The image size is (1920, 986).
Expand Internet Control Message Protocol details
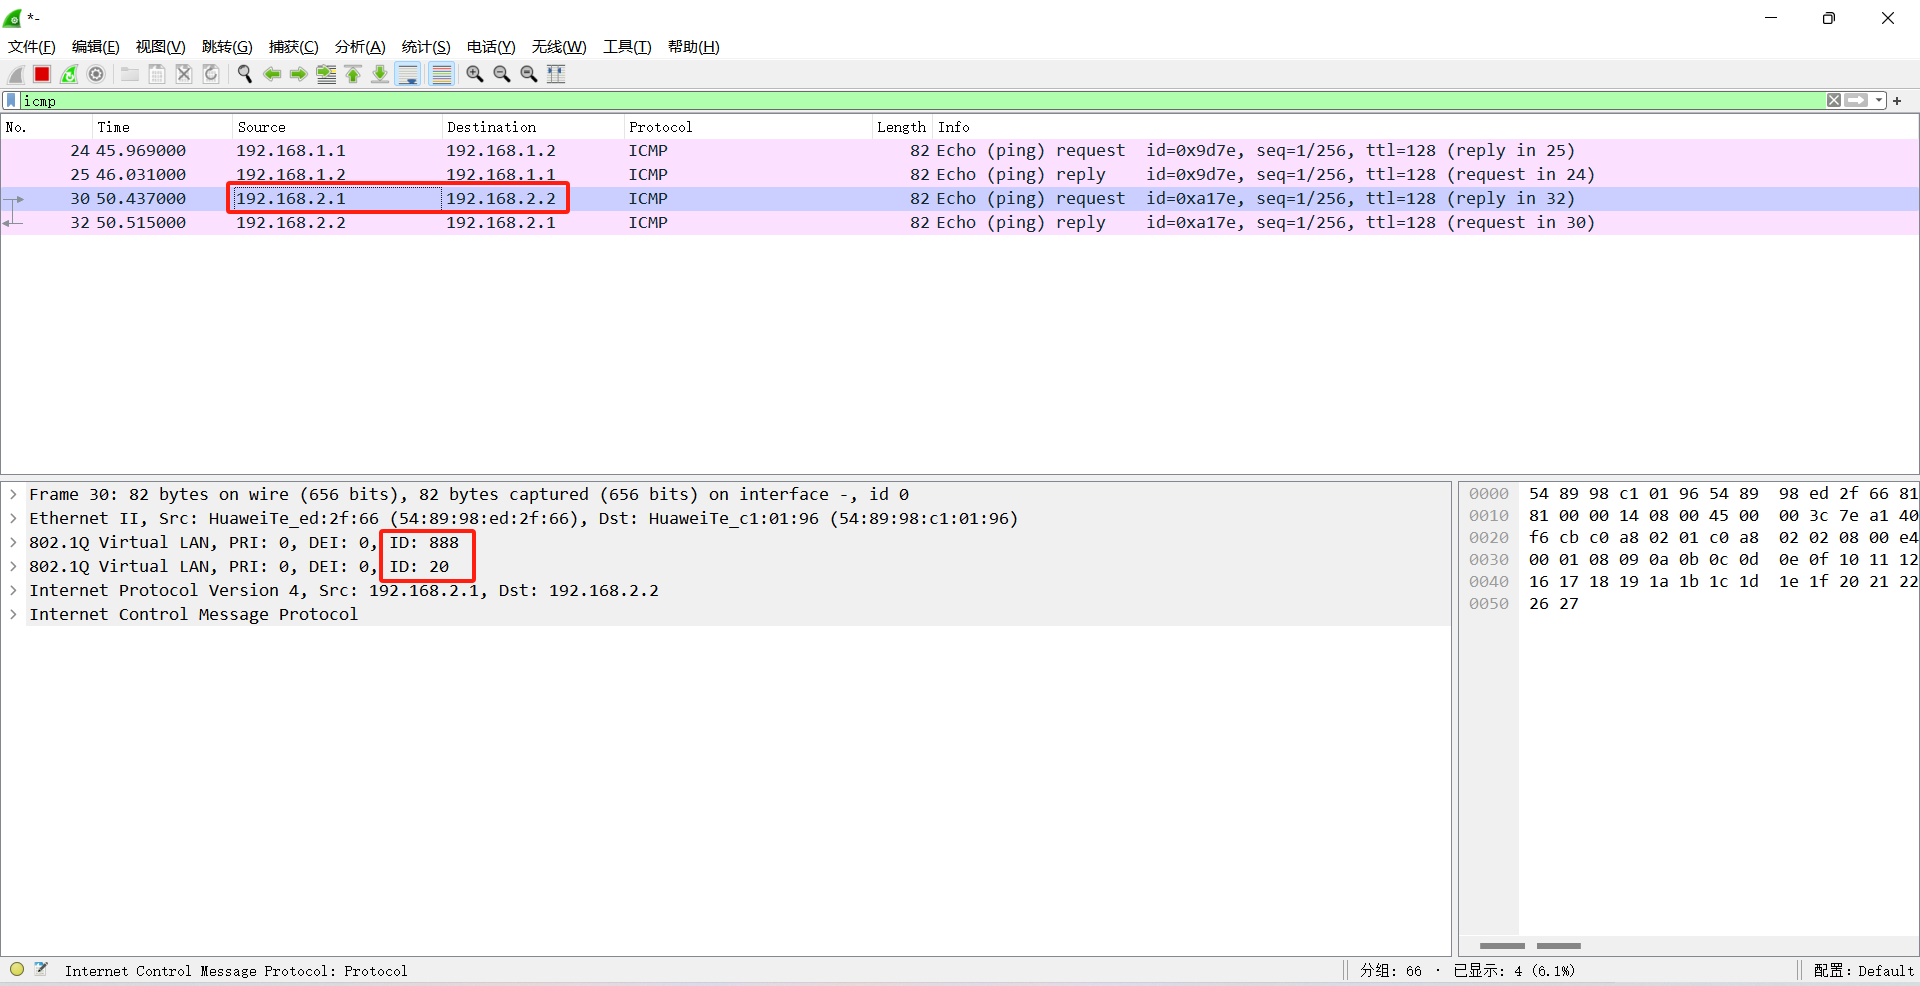coord(13,615)
